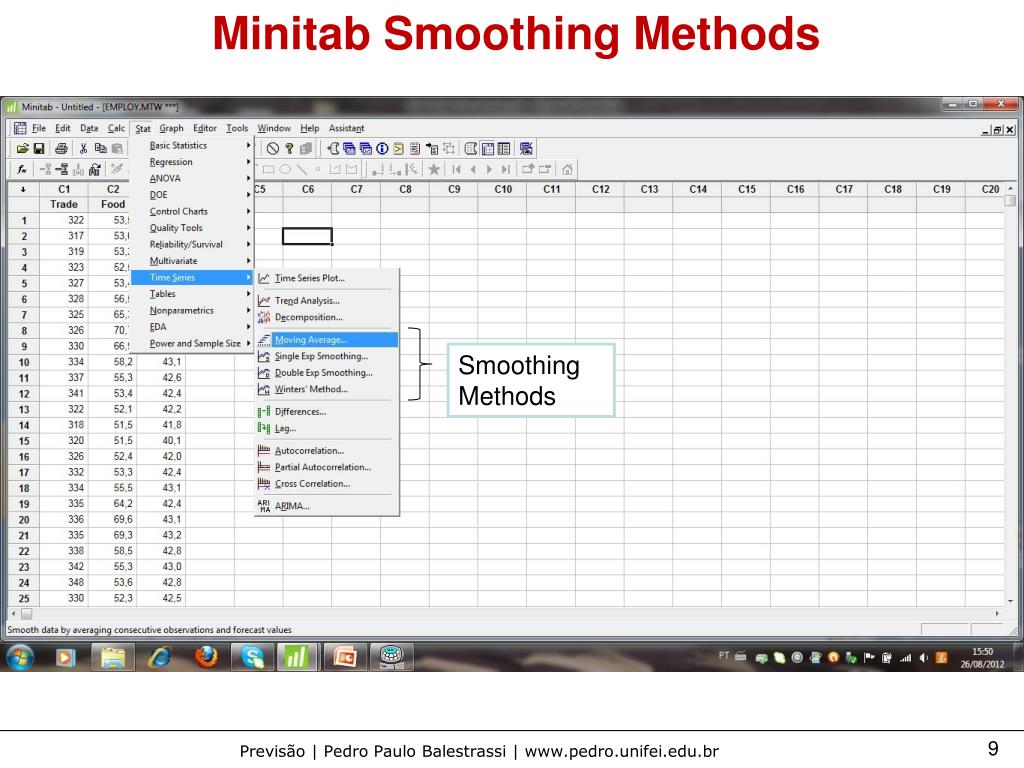
Task: Select Double Exp Smoothing option
Action: [327, 373]
